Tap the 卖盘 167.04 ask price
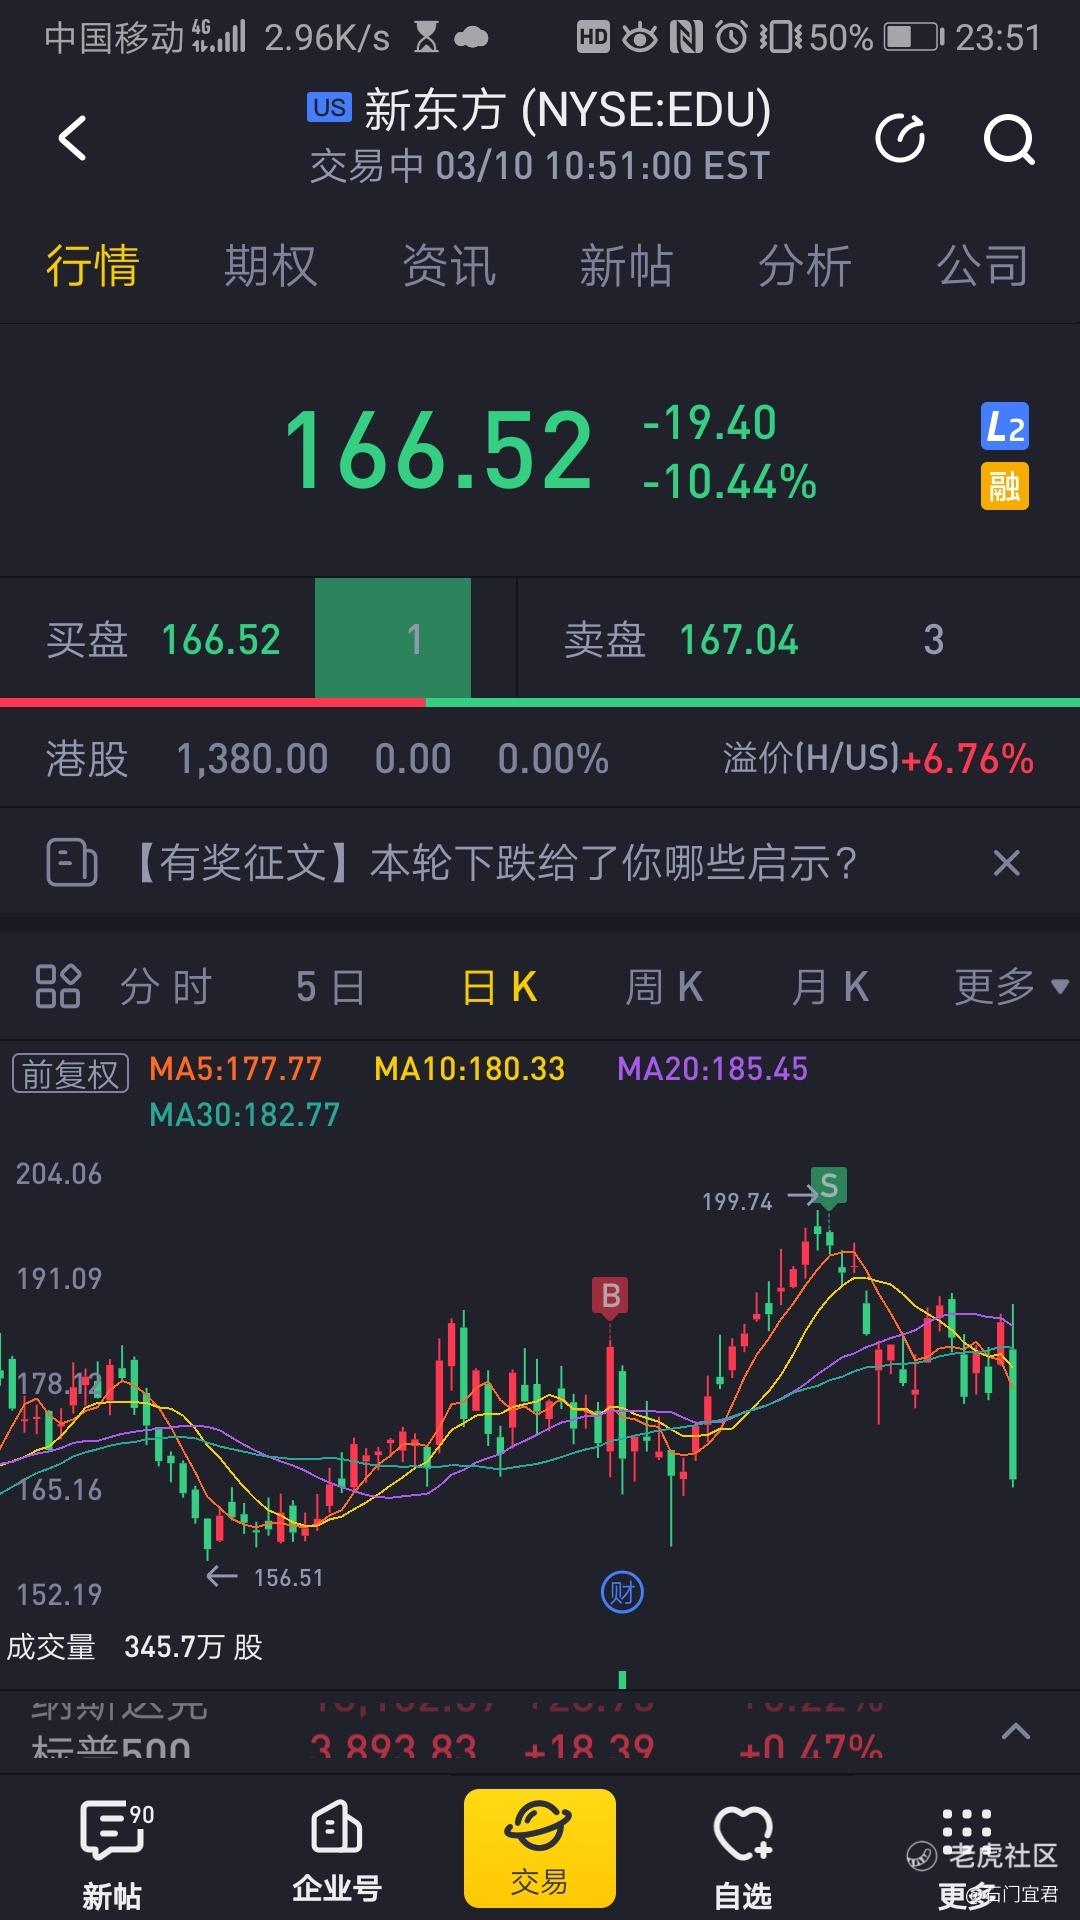This screenshot has width=1080, height=1920. [739, 640]
